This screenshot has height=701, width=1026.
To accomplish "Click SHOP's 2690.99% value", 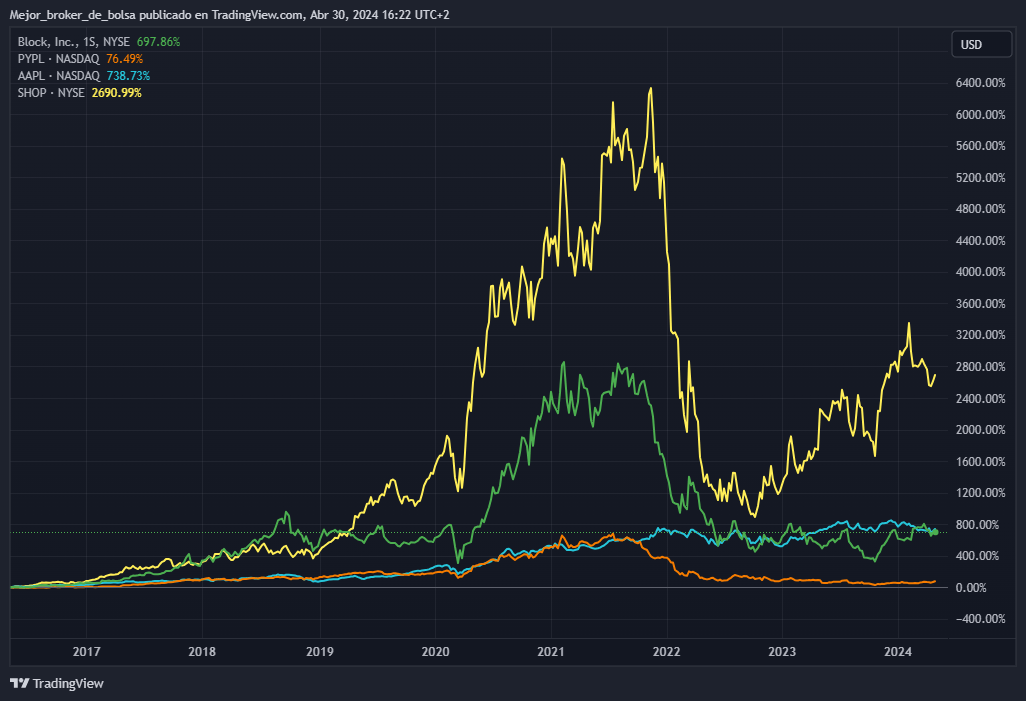I will coord(116,93).
